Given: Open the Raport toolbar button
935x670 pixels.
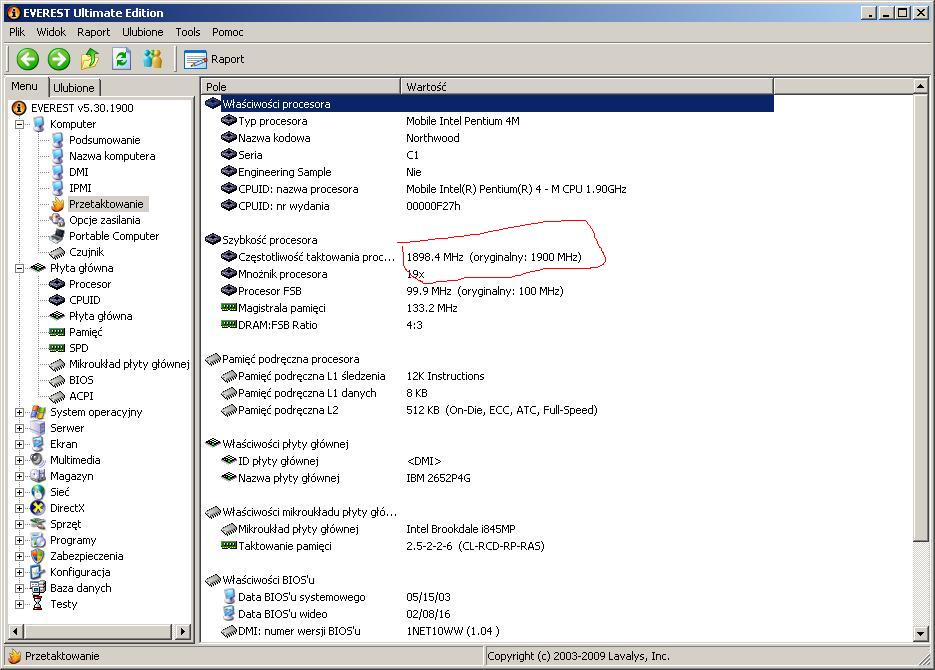Looking at the screenshot, I should coord(214,59).
